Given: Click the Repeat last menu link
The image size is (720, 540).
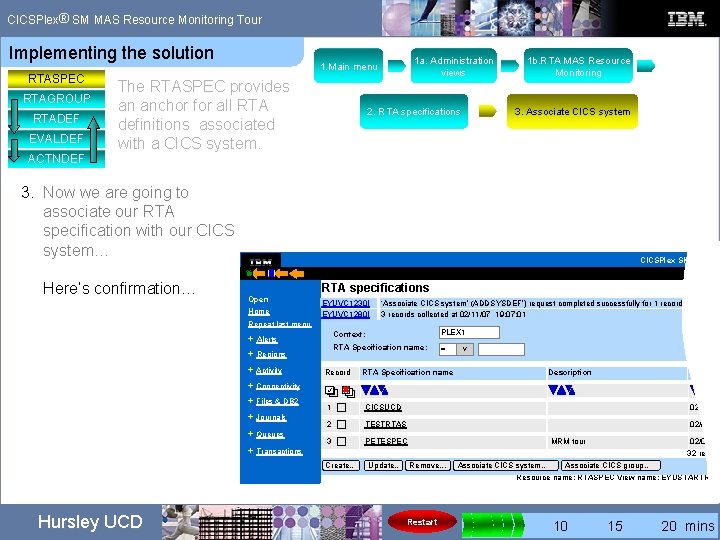Looking at the screenshot, I should (280, 324).
